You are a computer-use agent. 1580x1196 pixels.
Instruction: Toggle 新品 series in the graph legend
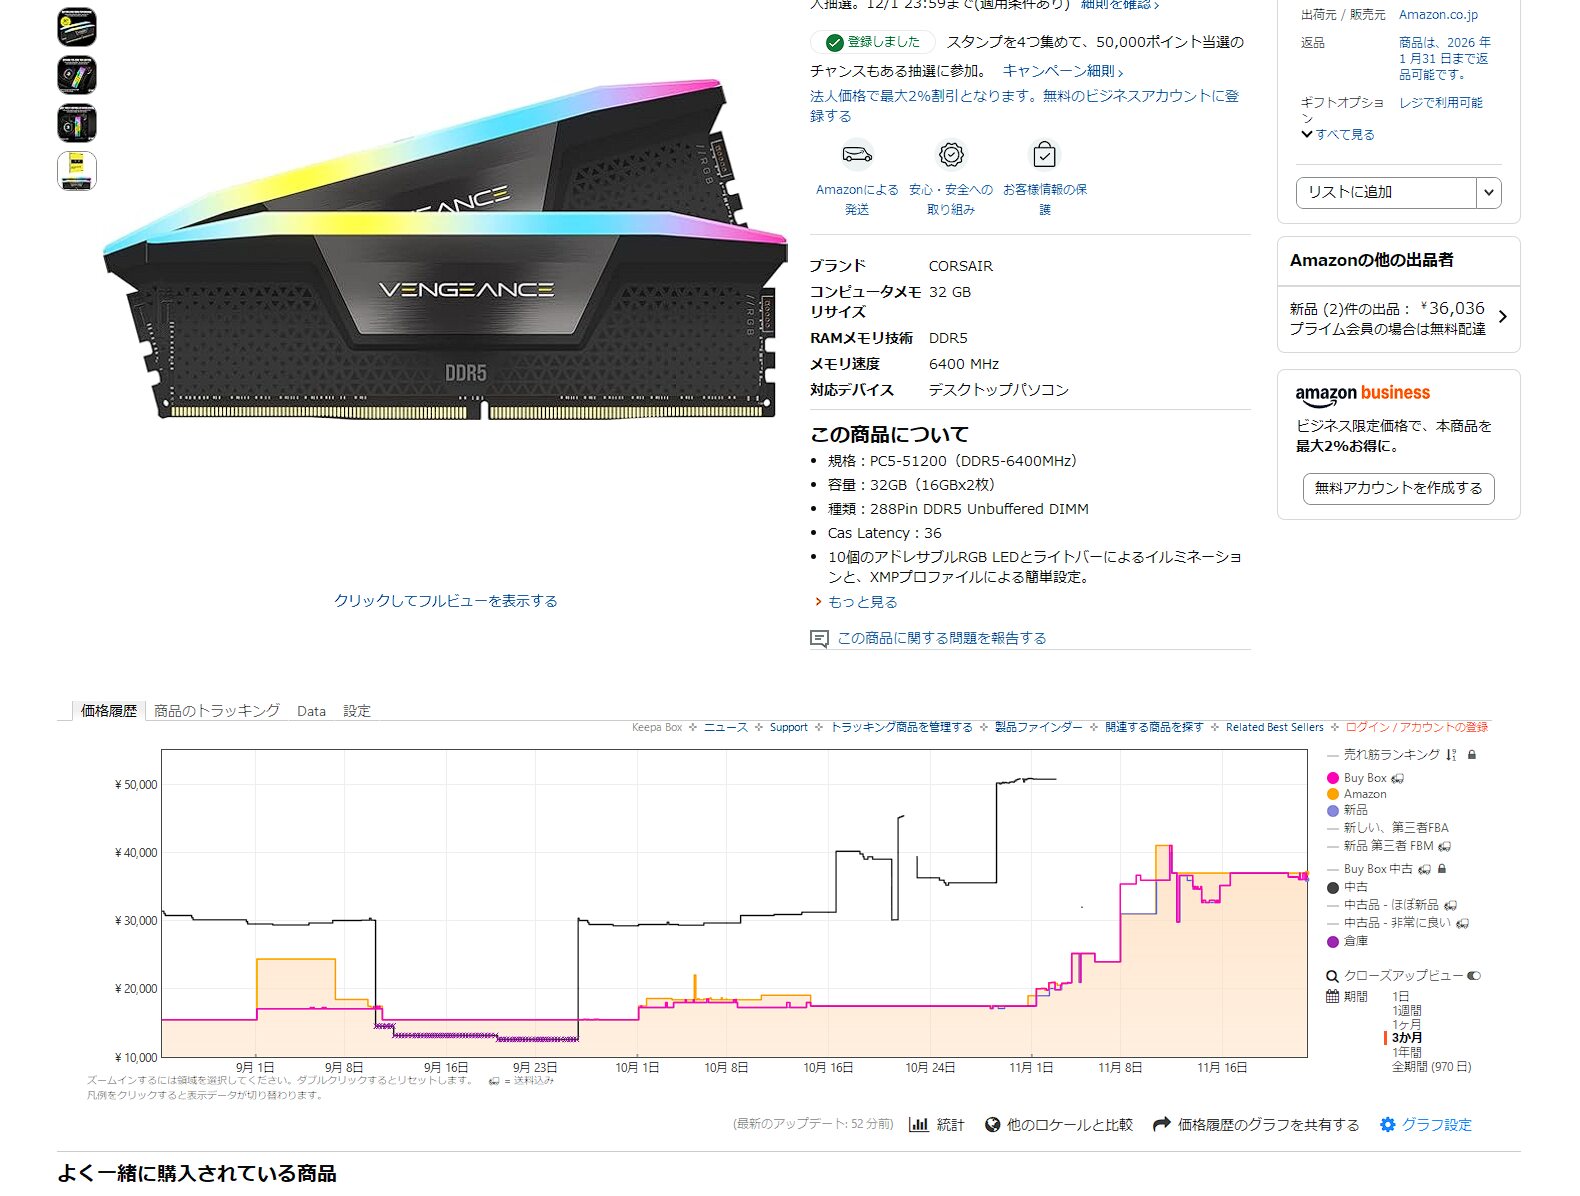tap(1347, 810)
